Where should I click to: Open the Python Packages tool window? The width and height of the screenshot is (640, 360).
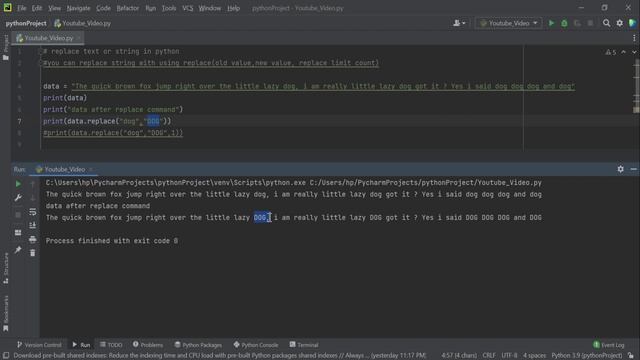tap(198, 345)
